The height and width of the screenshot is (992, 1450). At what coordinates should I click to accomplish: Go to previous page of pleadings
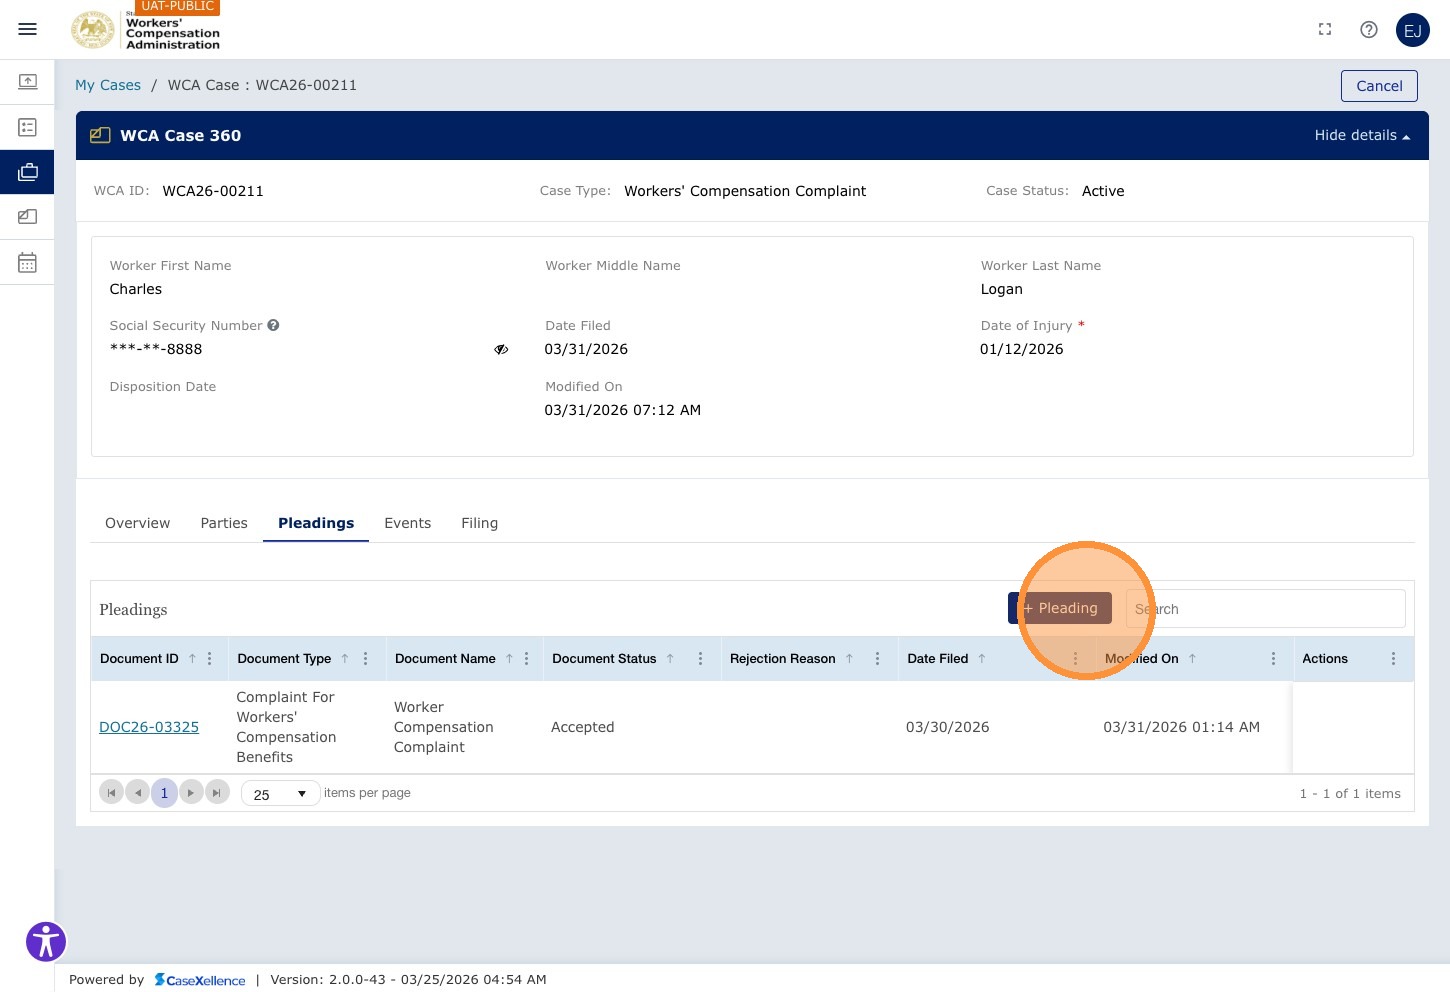pos(138,793)
